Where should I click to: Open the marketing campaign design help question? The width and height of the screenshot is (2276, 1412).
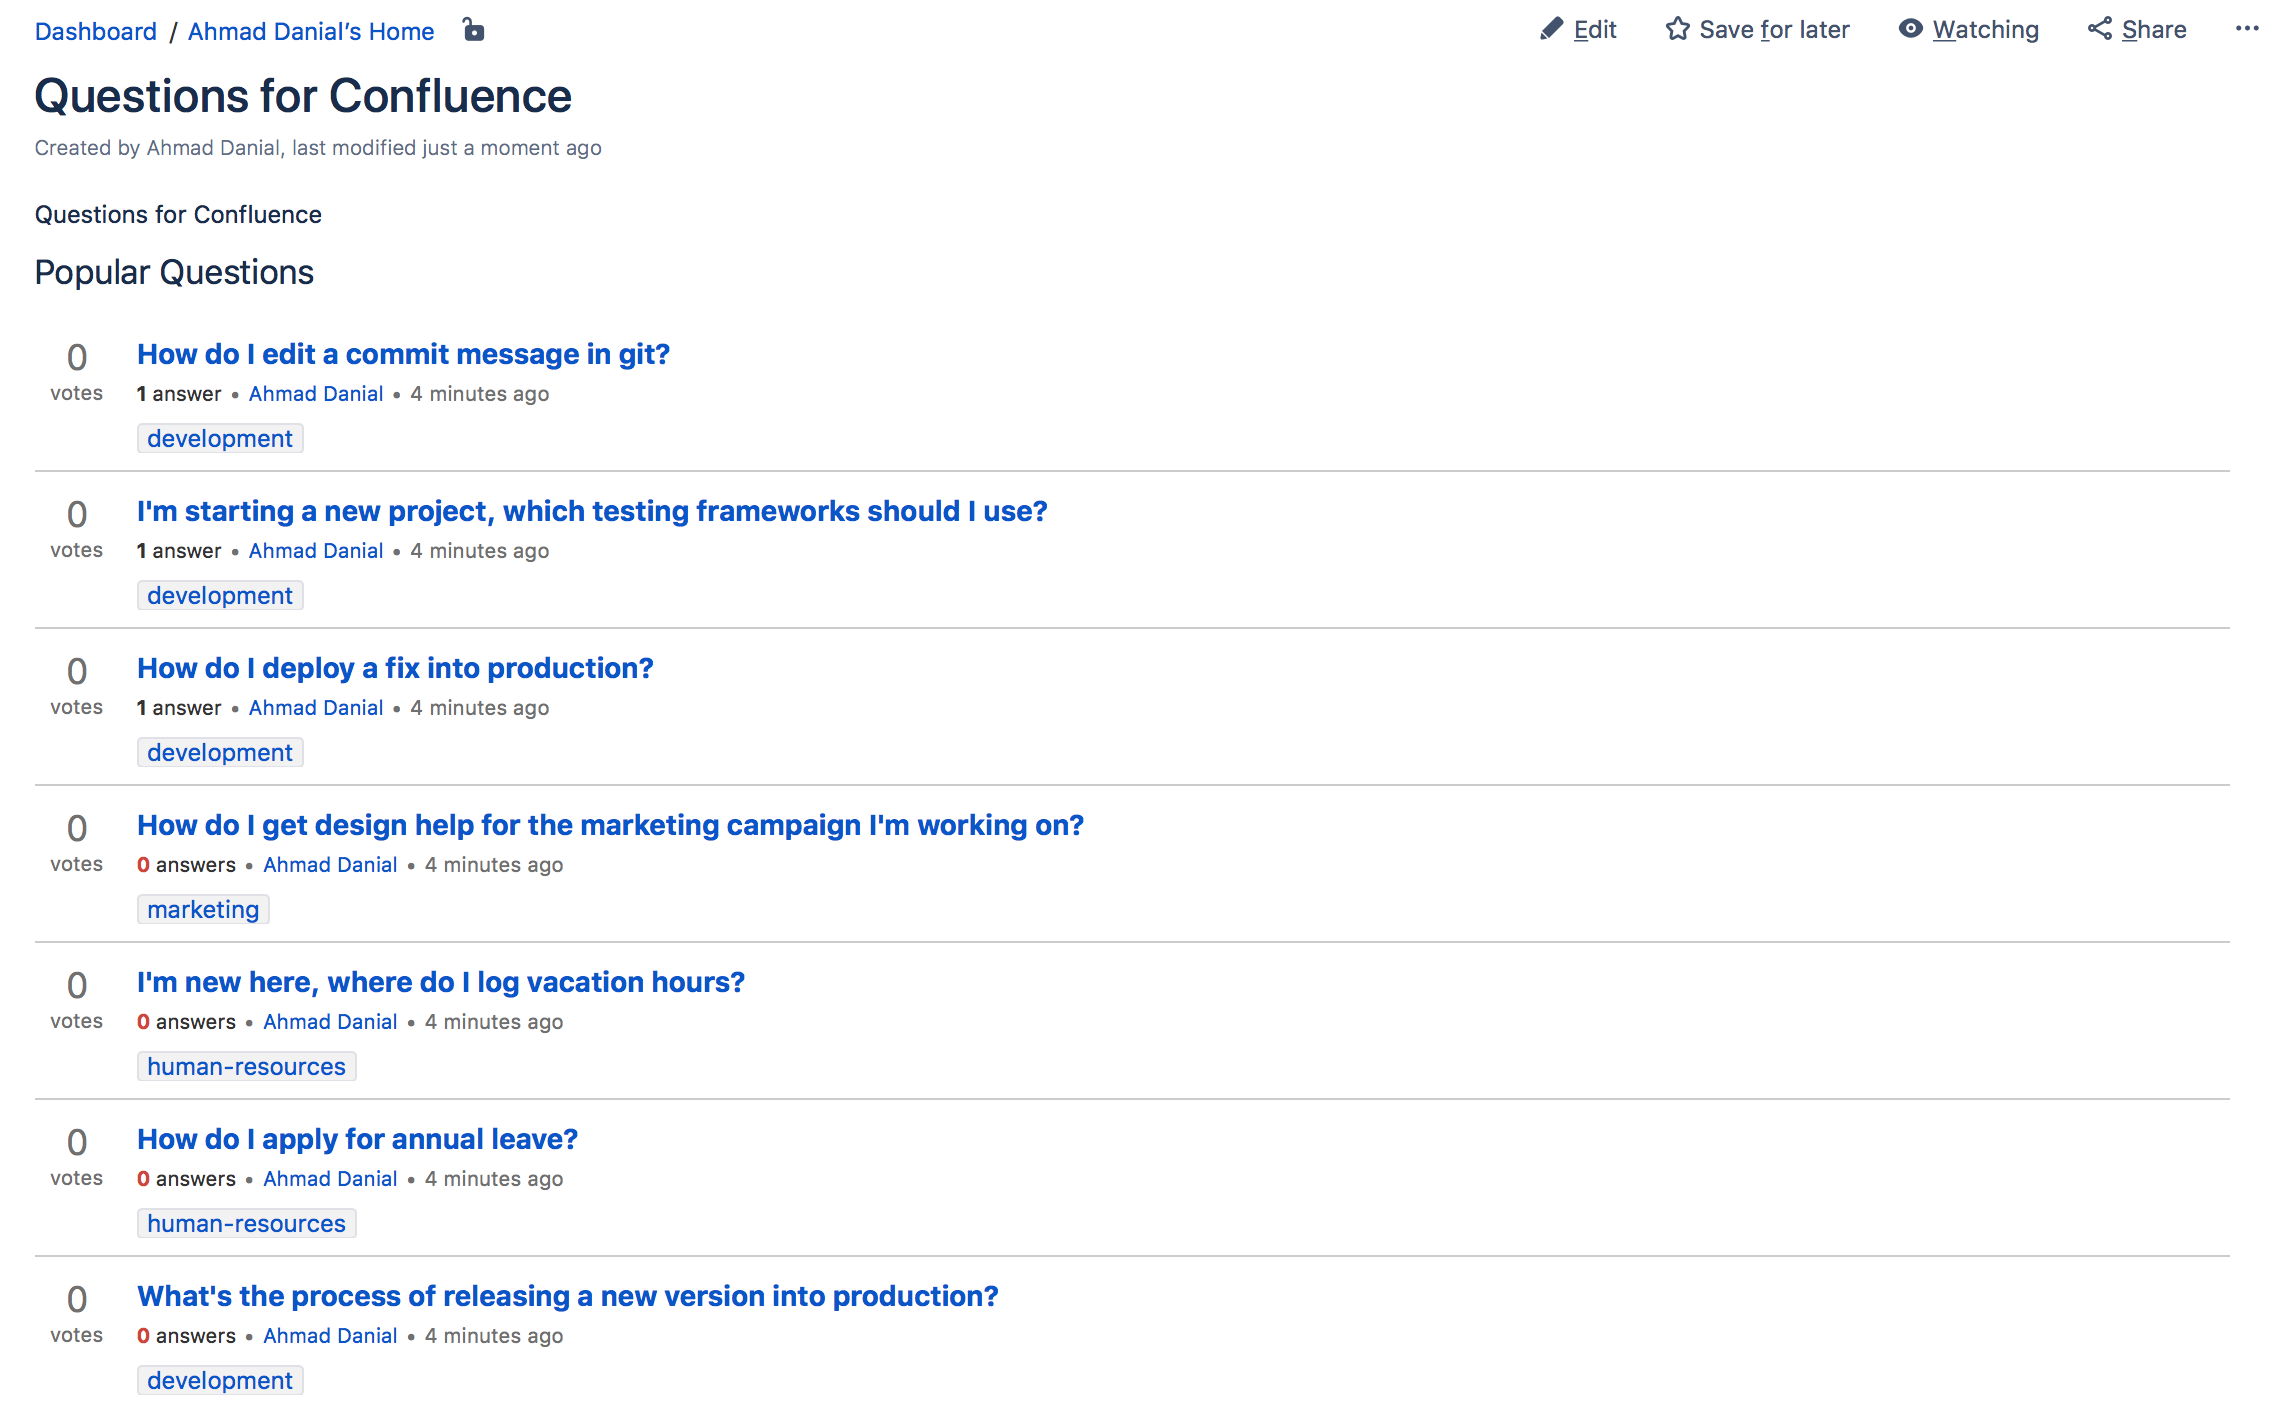[610, 825]
